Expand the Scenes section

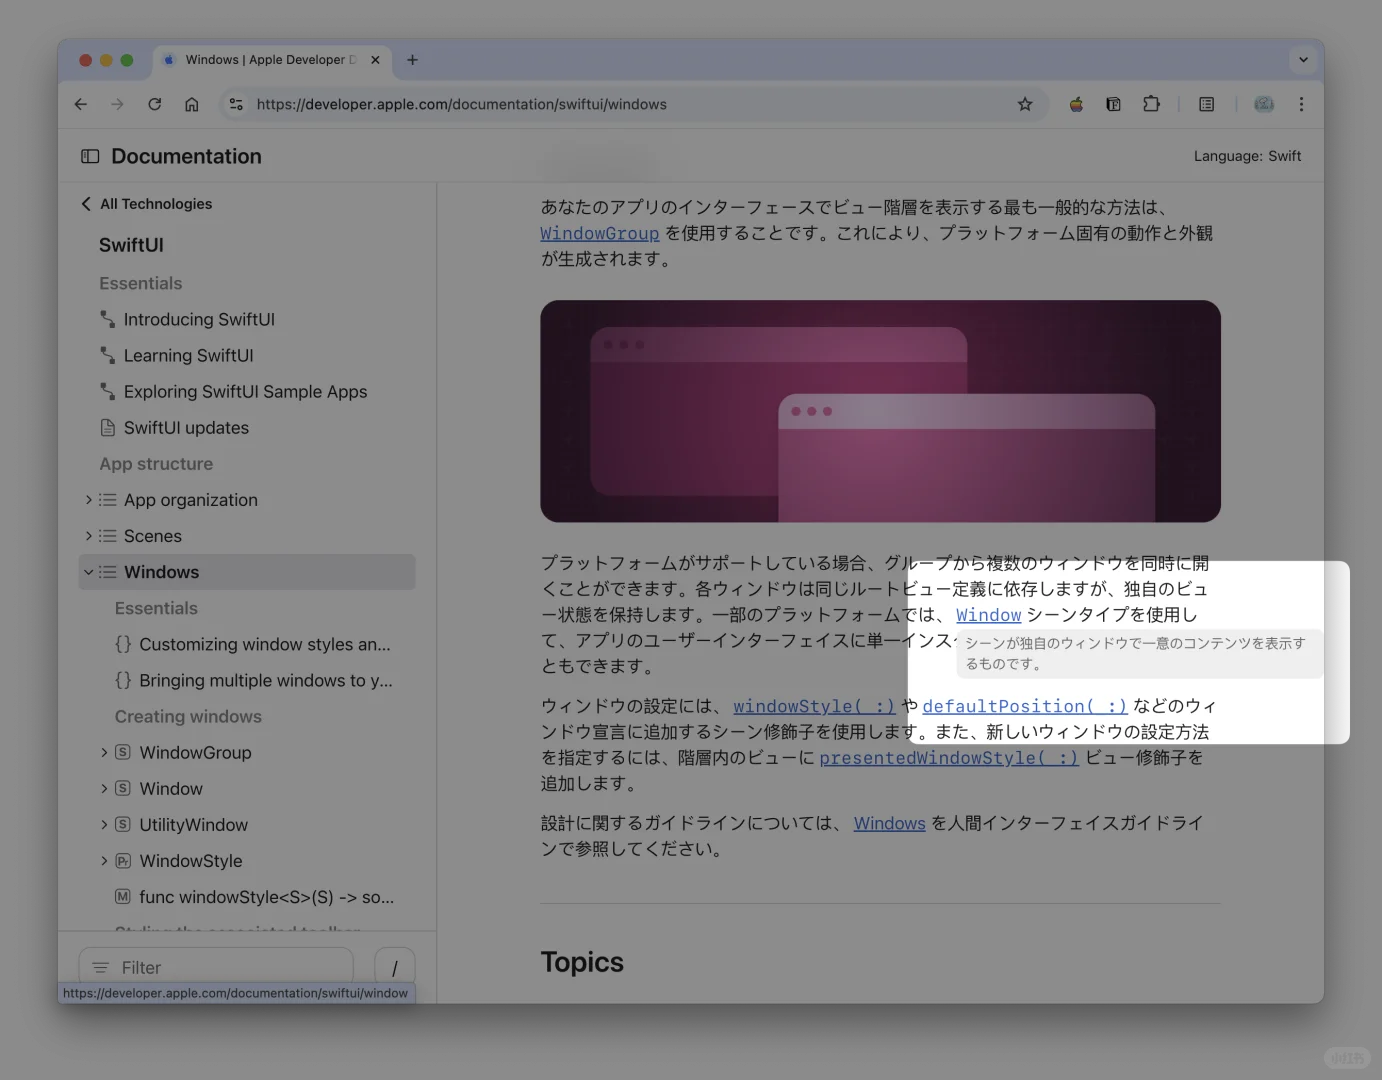click(x=88, y=536)
